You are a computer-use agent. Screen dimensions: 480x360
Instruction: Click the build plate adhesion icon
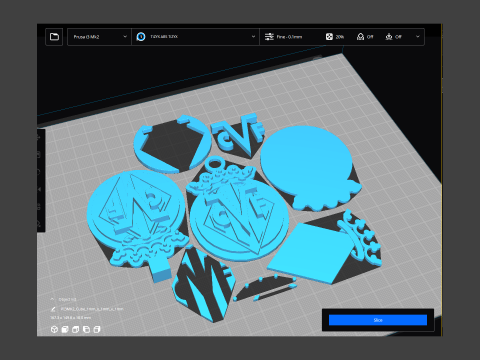[389, 37]
